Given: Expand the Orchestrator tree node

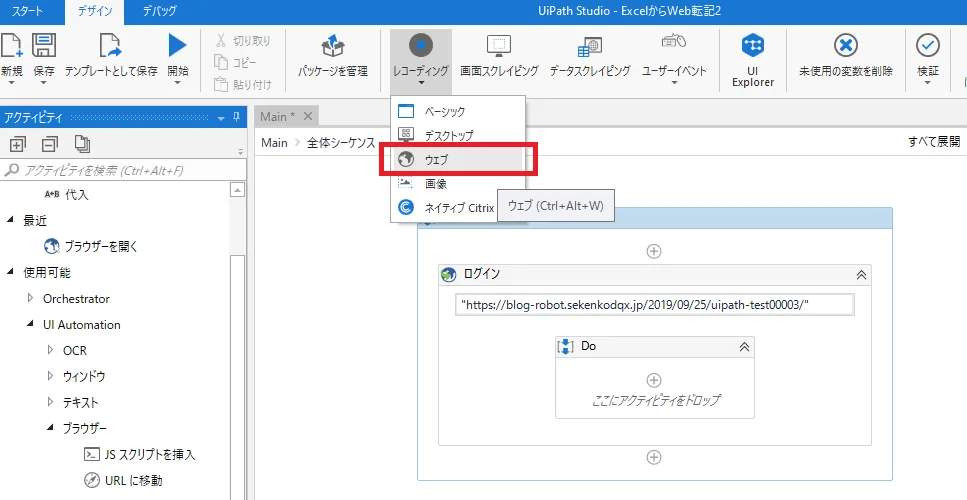Looking at the screenshot, I should 31,298.
